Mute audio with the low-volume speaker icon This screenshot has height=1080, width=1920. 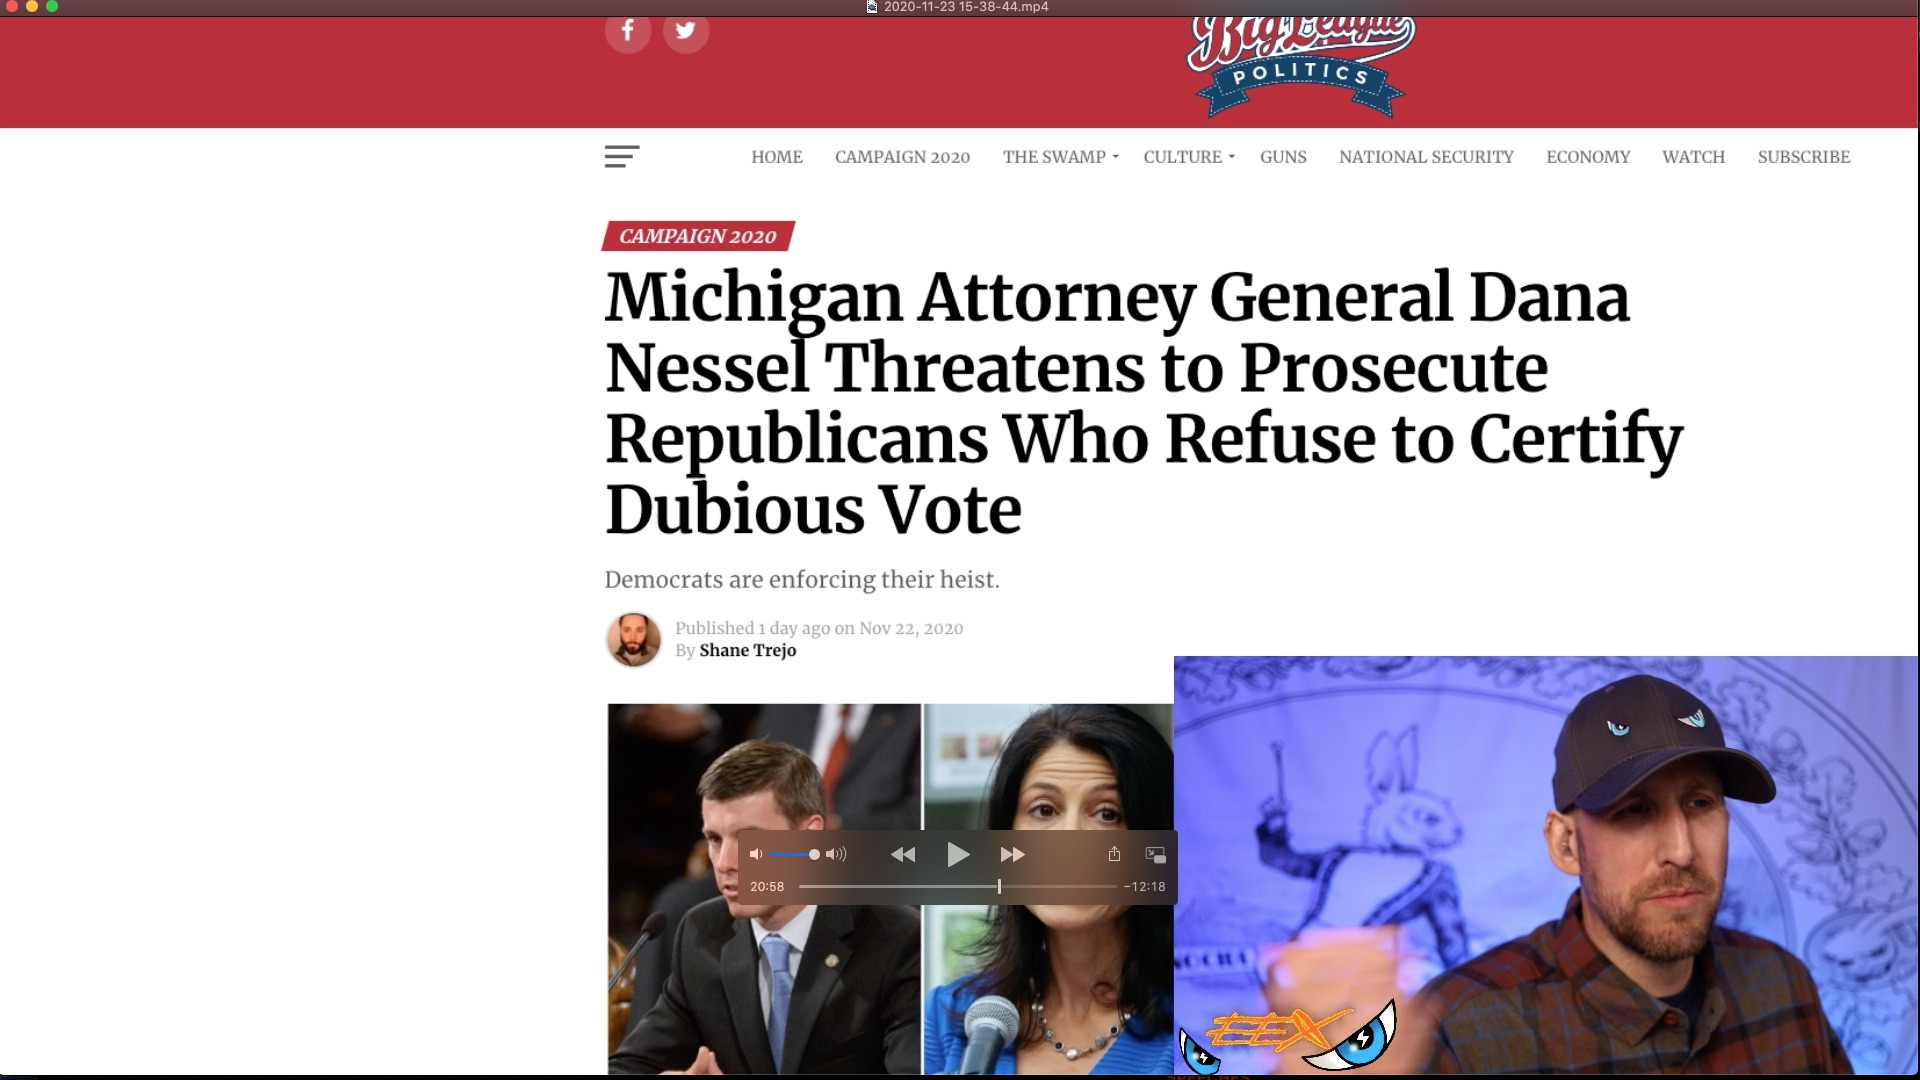click(x=756, y=854)
